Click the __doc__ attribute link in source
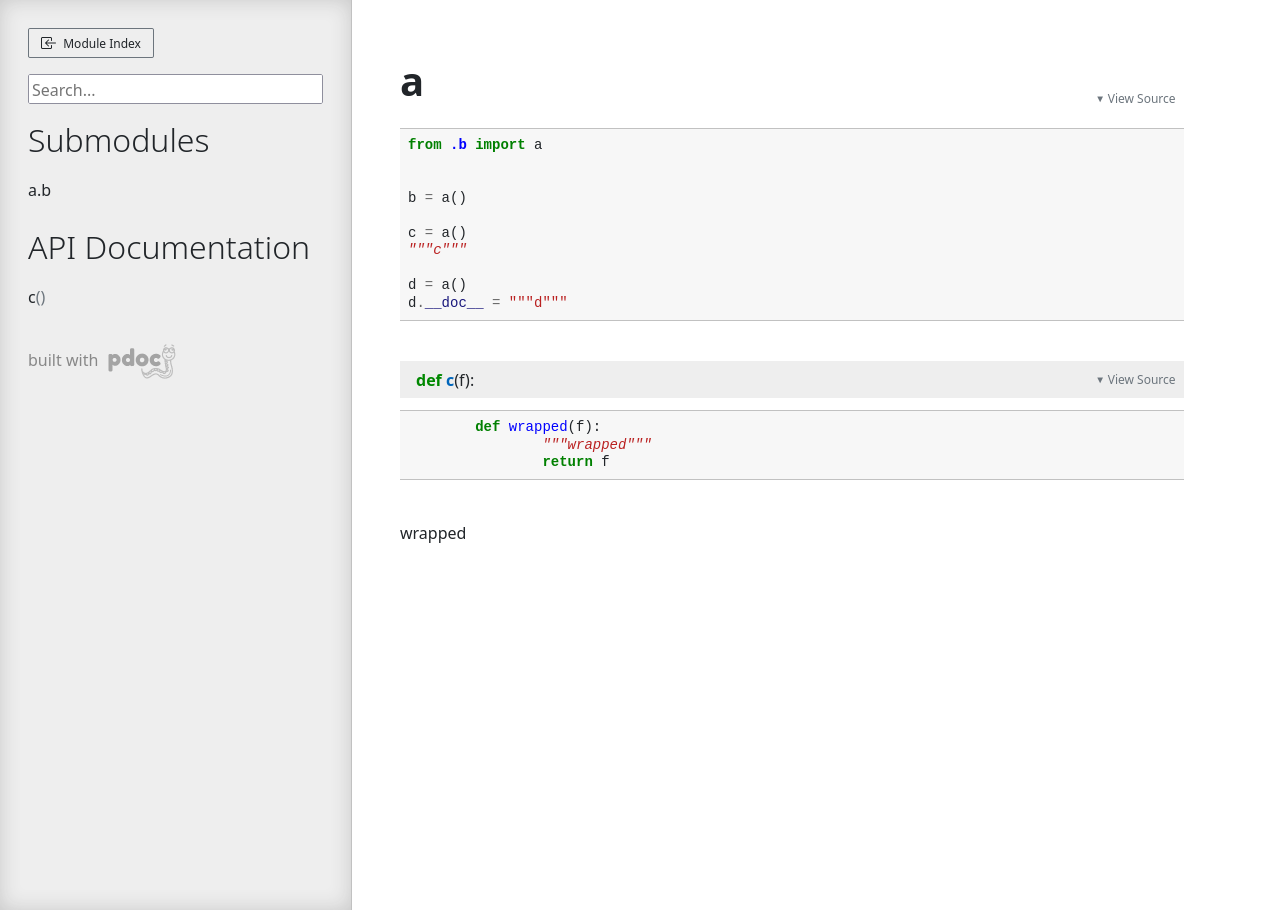 point(454,302)
